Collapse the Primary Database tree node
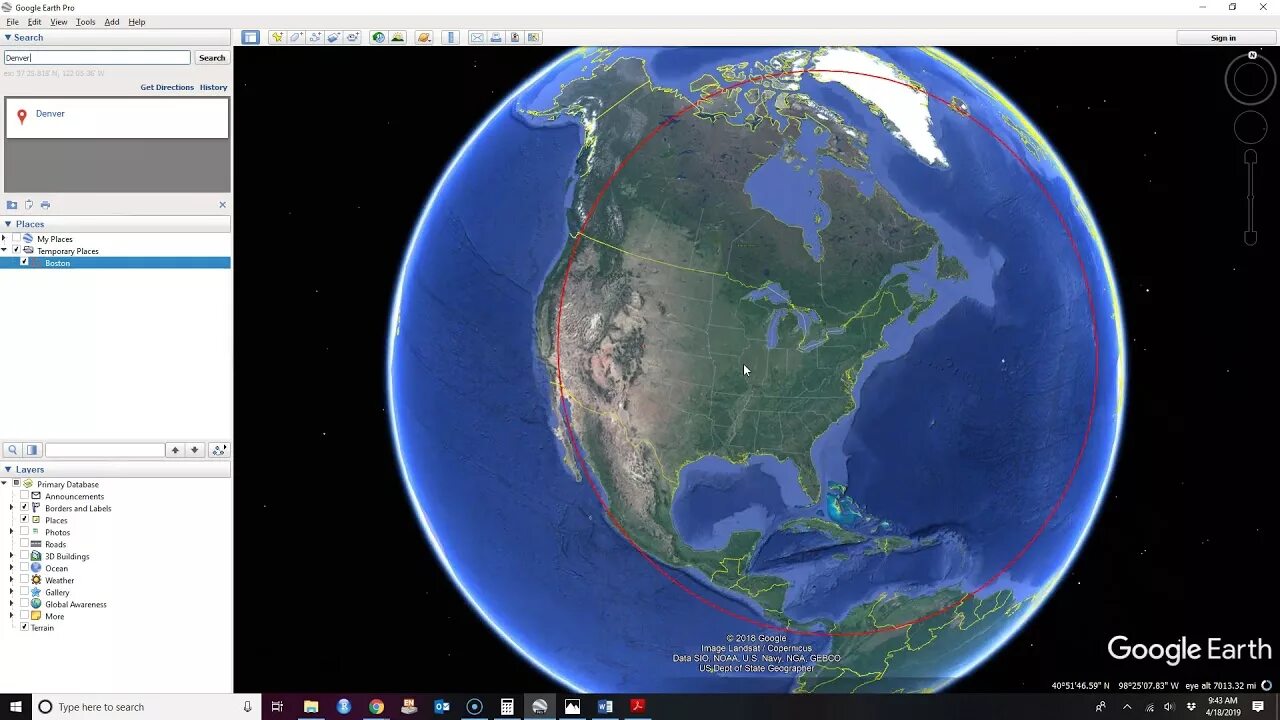 tap(4, 484)
